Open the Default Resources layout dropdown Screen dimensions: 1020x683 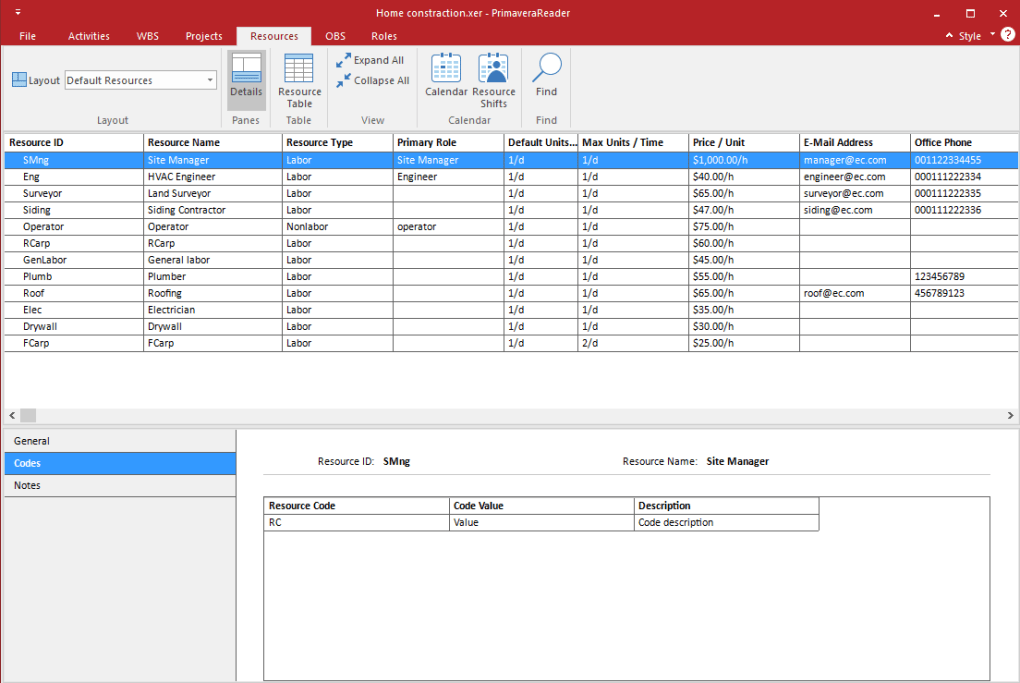coord(210,80)
